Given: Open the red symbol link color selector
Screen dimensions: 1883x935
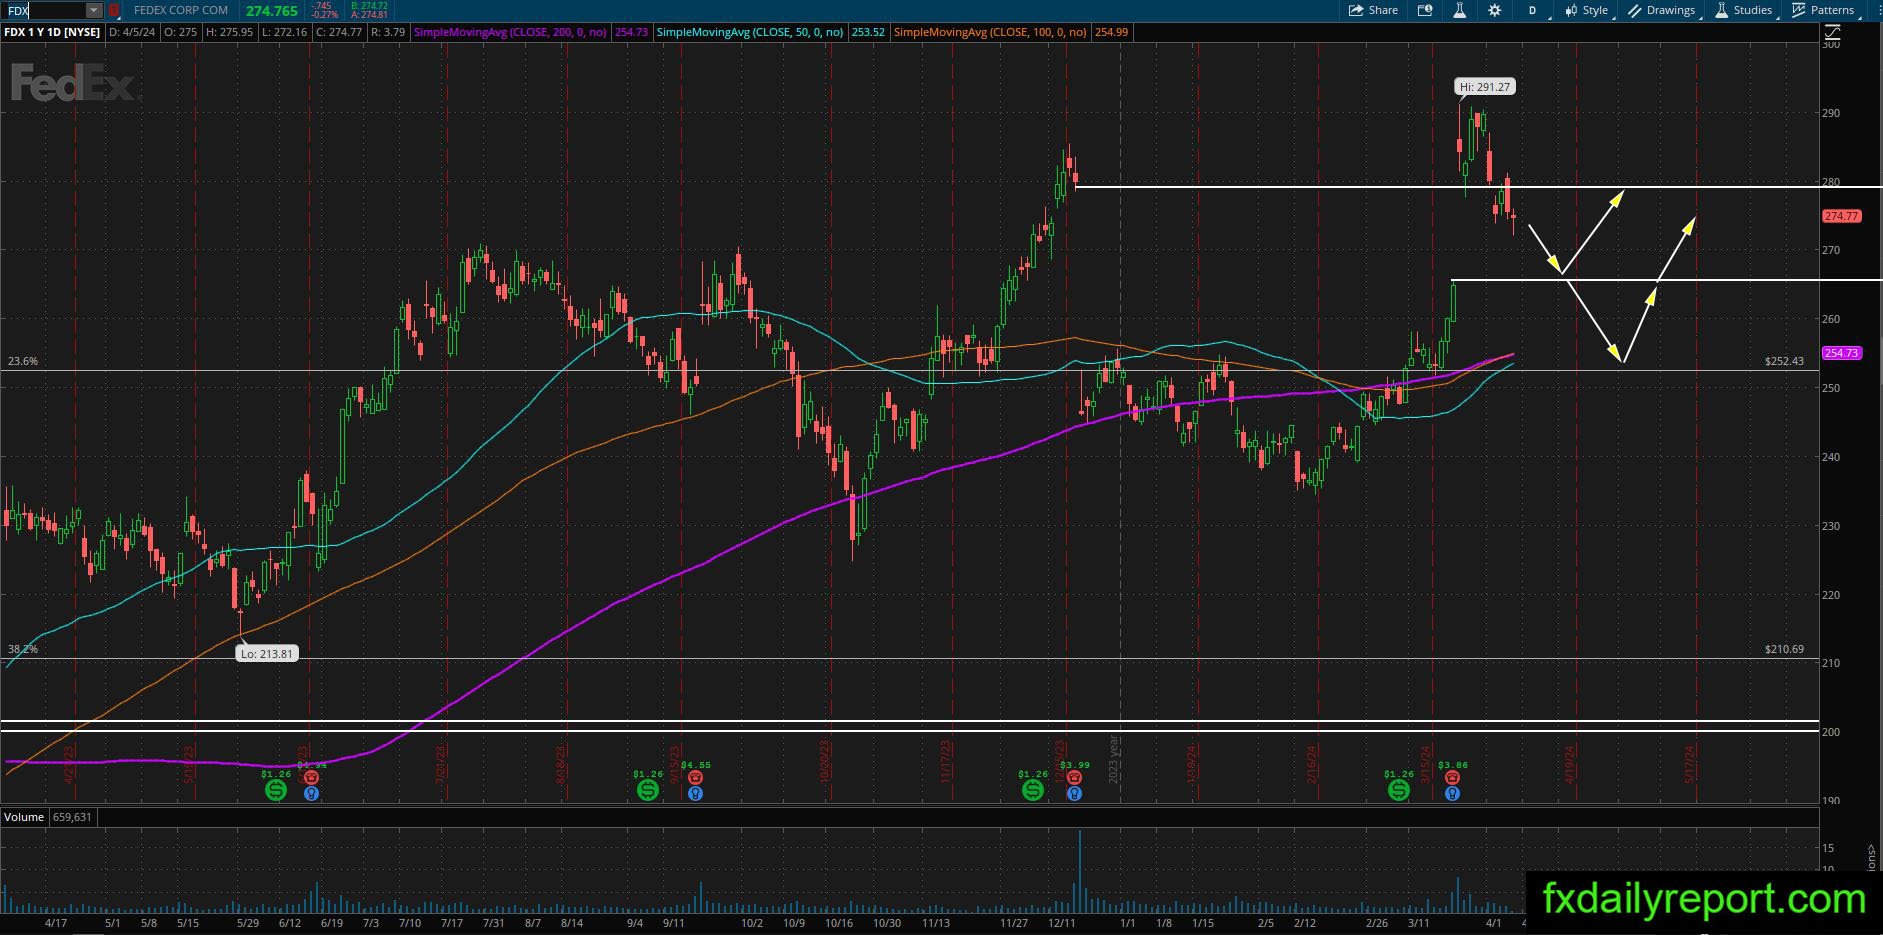Looking at the screenshot, I should (114, 10).
